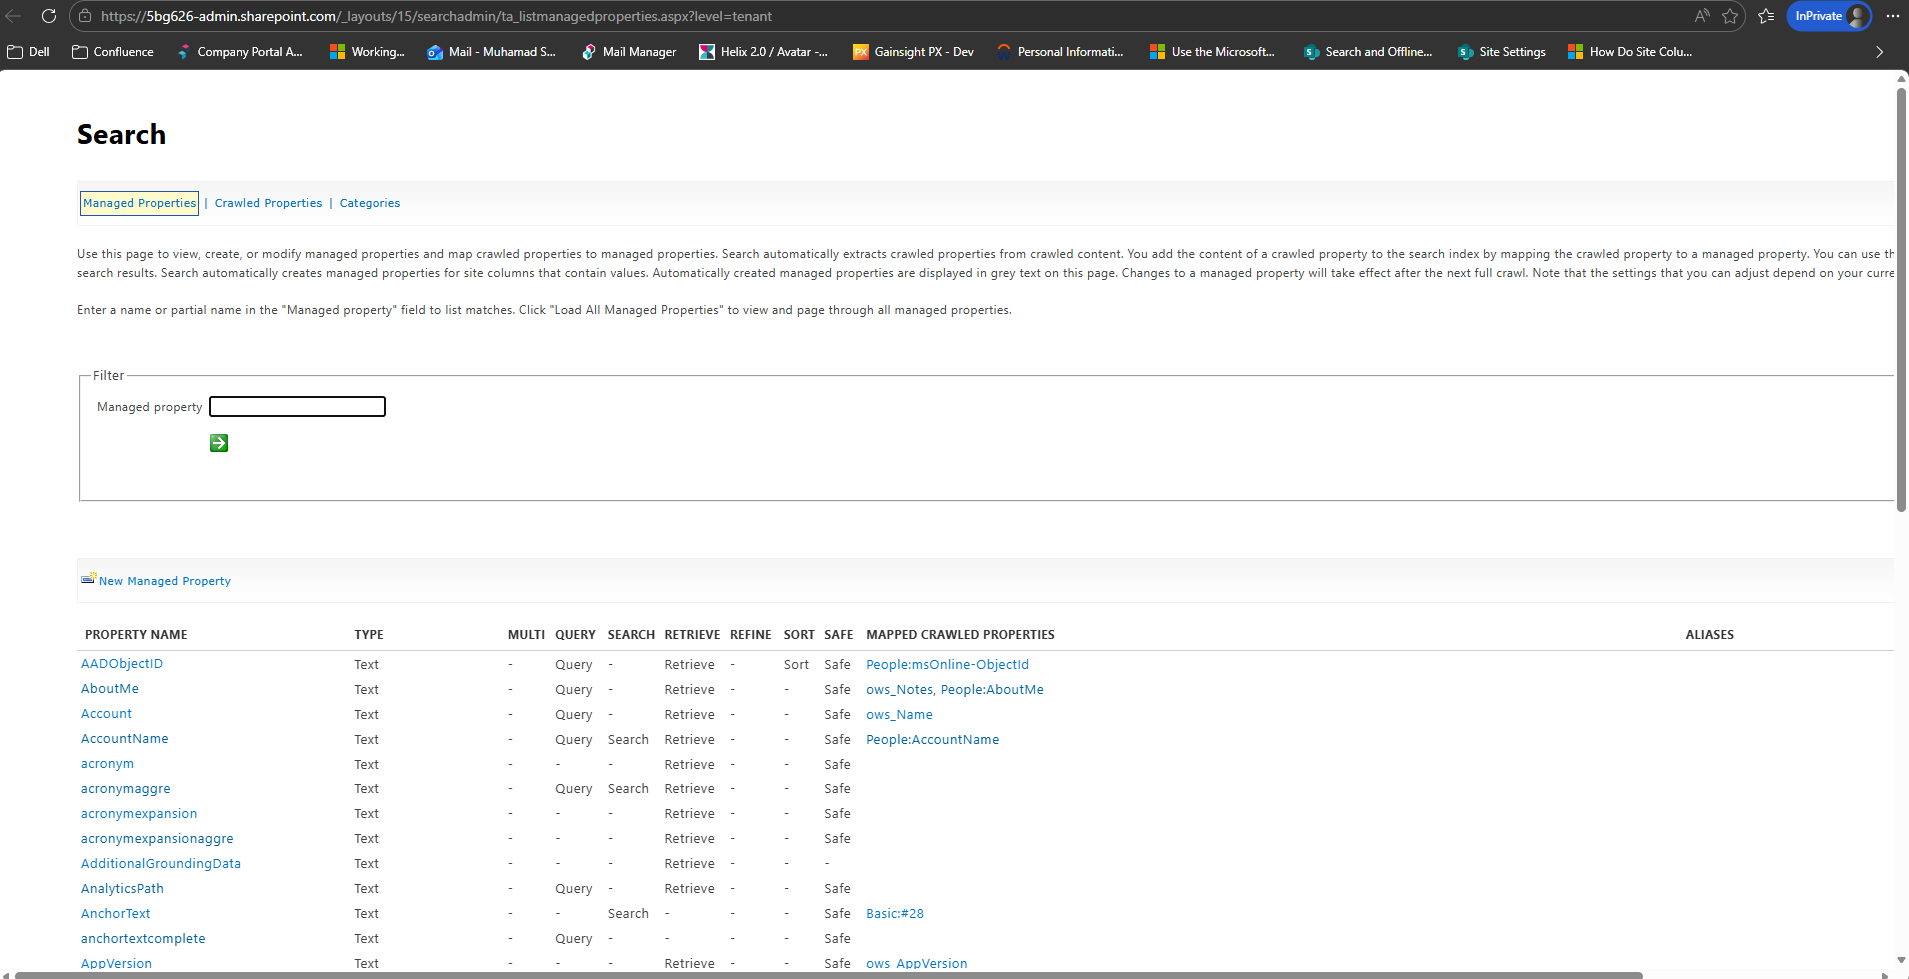Open the Confluence bookmarks folder
This screenshot has width=1909, height=979.
[113, 52]
